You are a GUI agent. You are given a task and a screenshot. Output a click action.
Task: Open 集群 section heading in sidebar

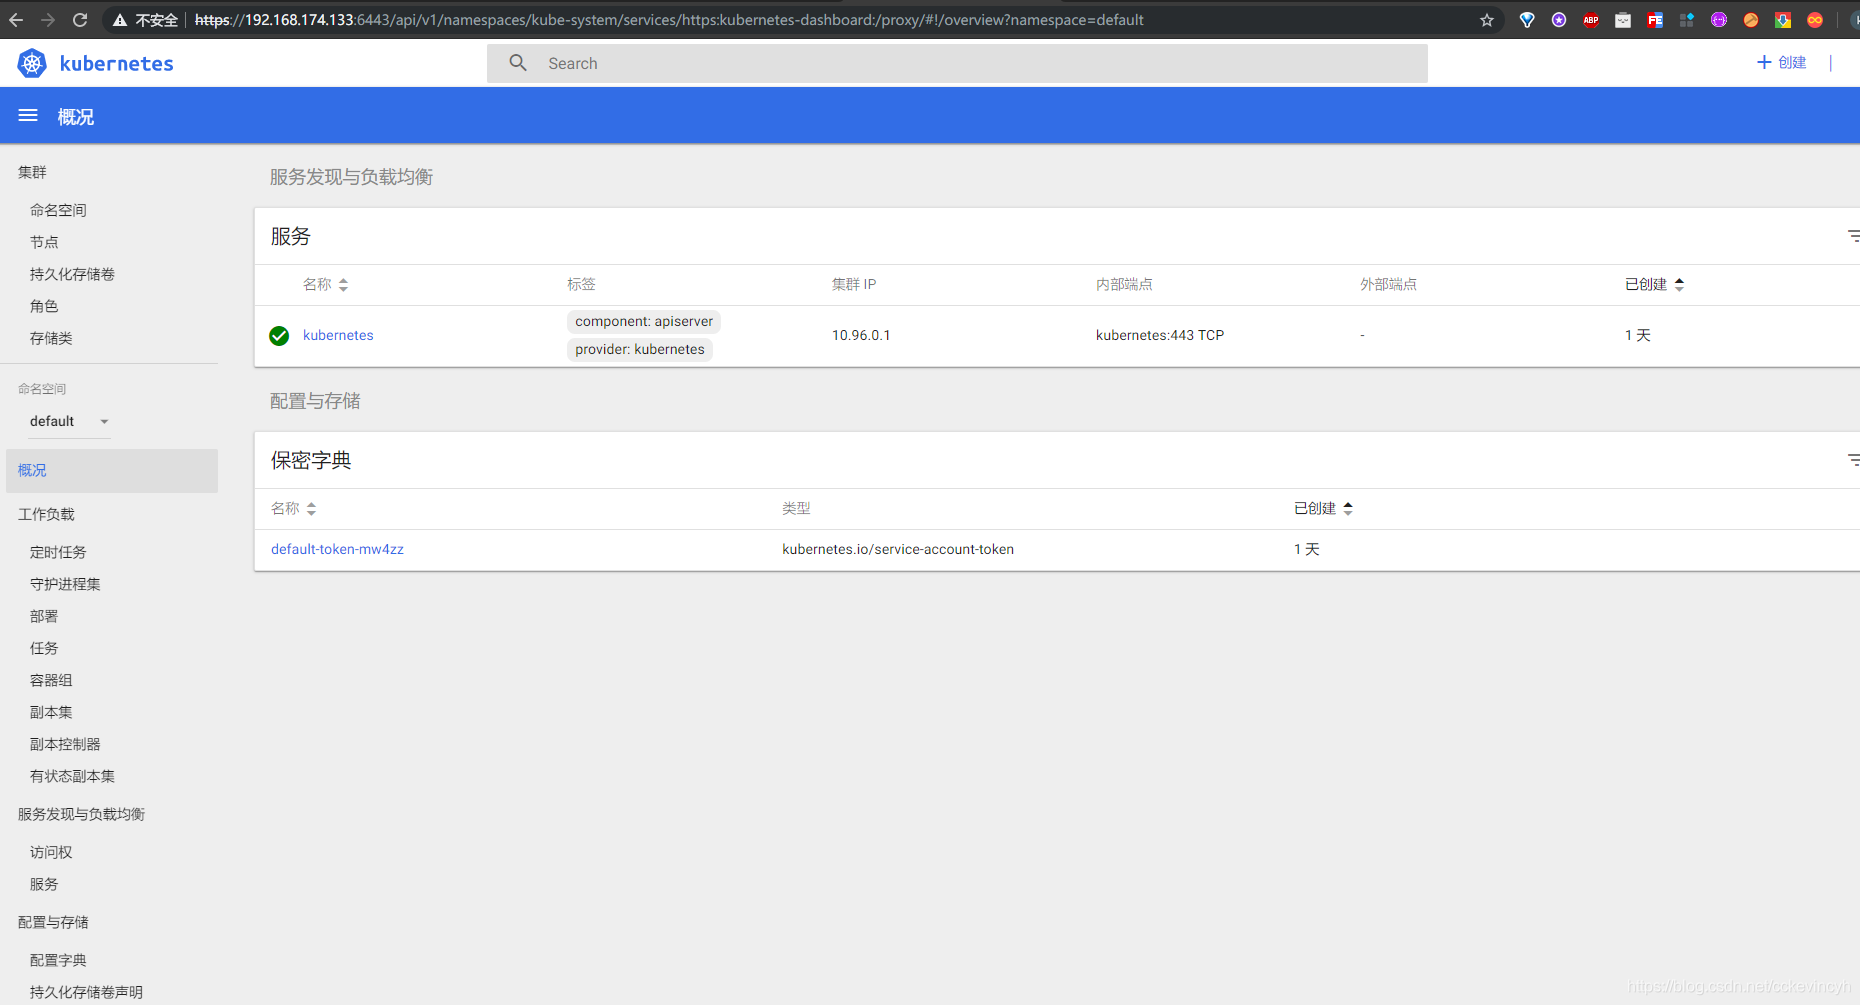click(x=32, y=172)
